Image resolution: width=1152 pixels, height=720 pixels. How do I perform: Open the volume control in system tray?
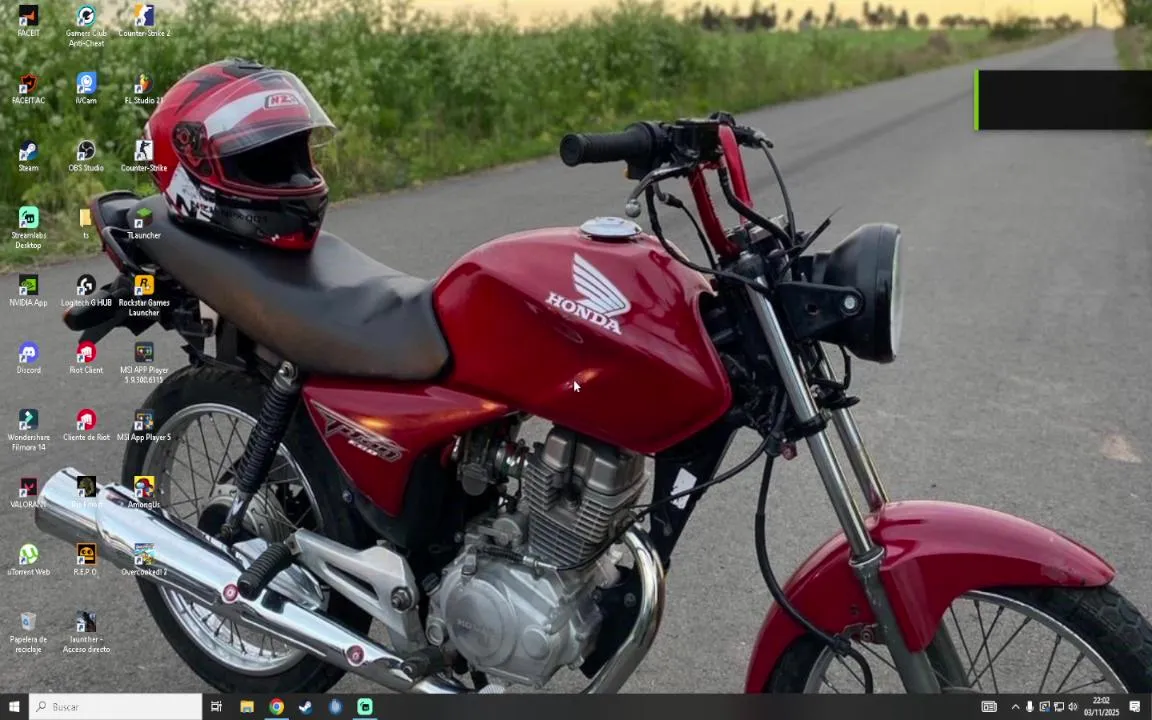(x=1073, y=707)
